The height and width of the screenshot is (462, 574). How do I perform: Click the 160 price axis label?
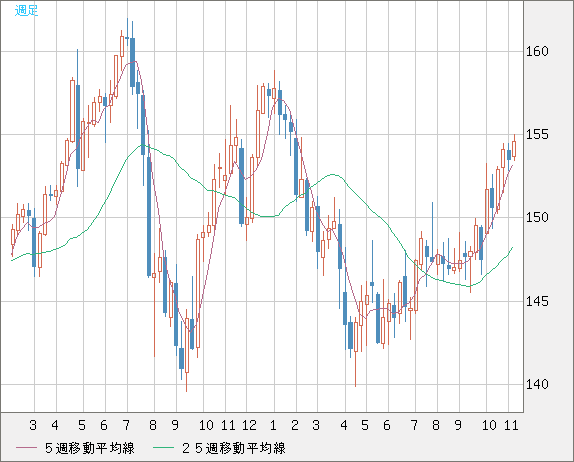[537, 51]
